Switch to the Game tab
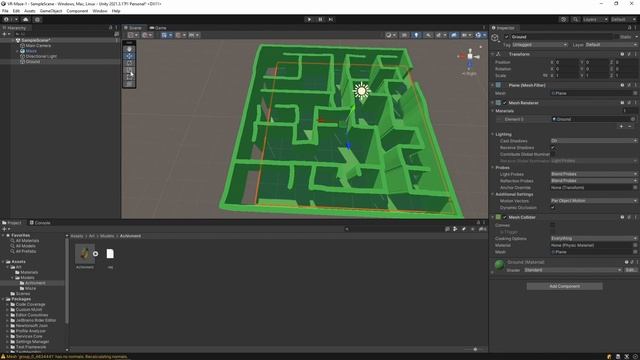The width and height of the screenshot is (640, 360). tap(158, 28)
